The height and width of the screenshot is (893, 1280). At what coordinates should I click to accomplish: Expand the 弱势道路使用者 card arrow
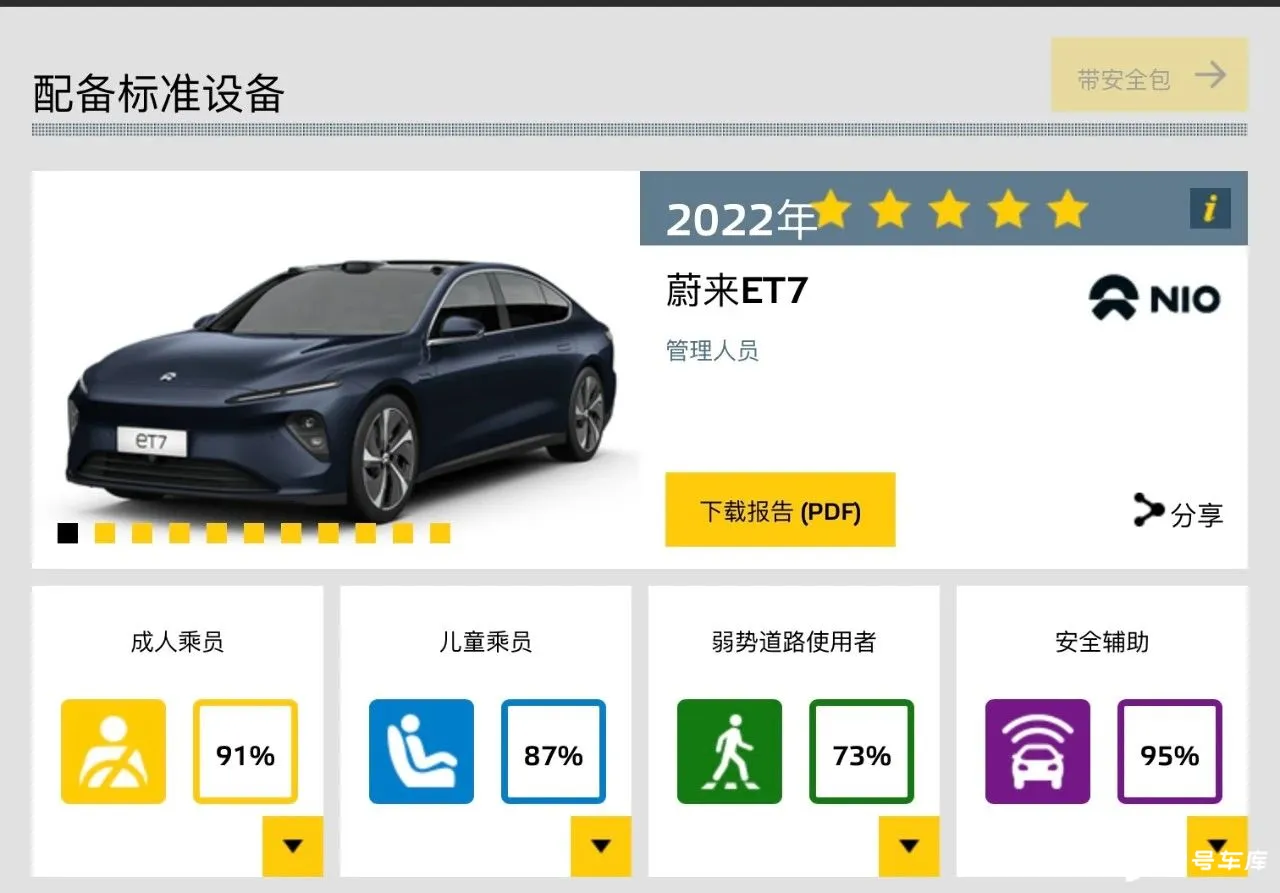coord(908,846)
